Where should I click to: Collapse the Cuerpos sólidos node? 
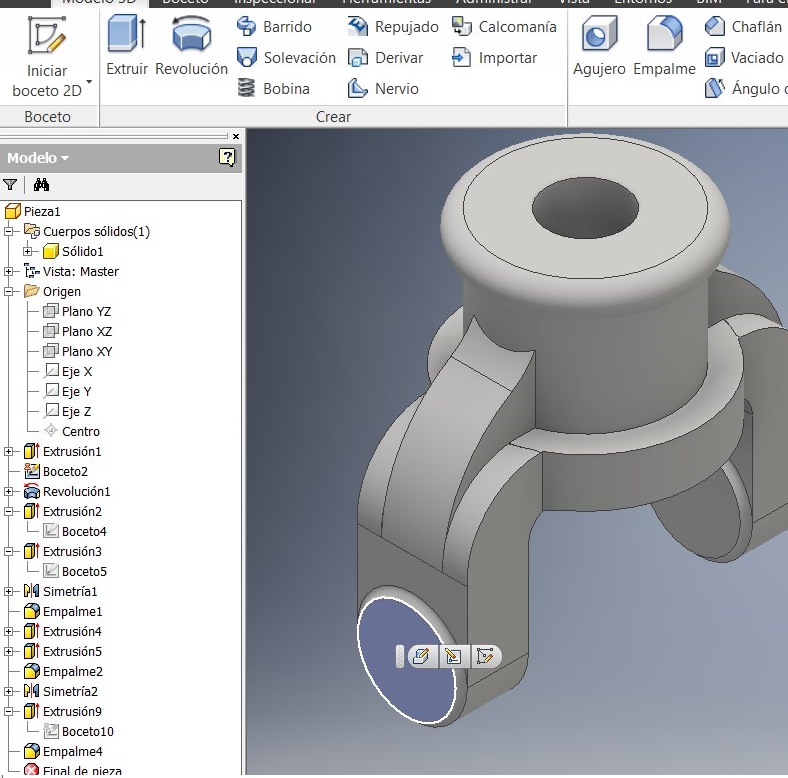click(x=9, y=231)
